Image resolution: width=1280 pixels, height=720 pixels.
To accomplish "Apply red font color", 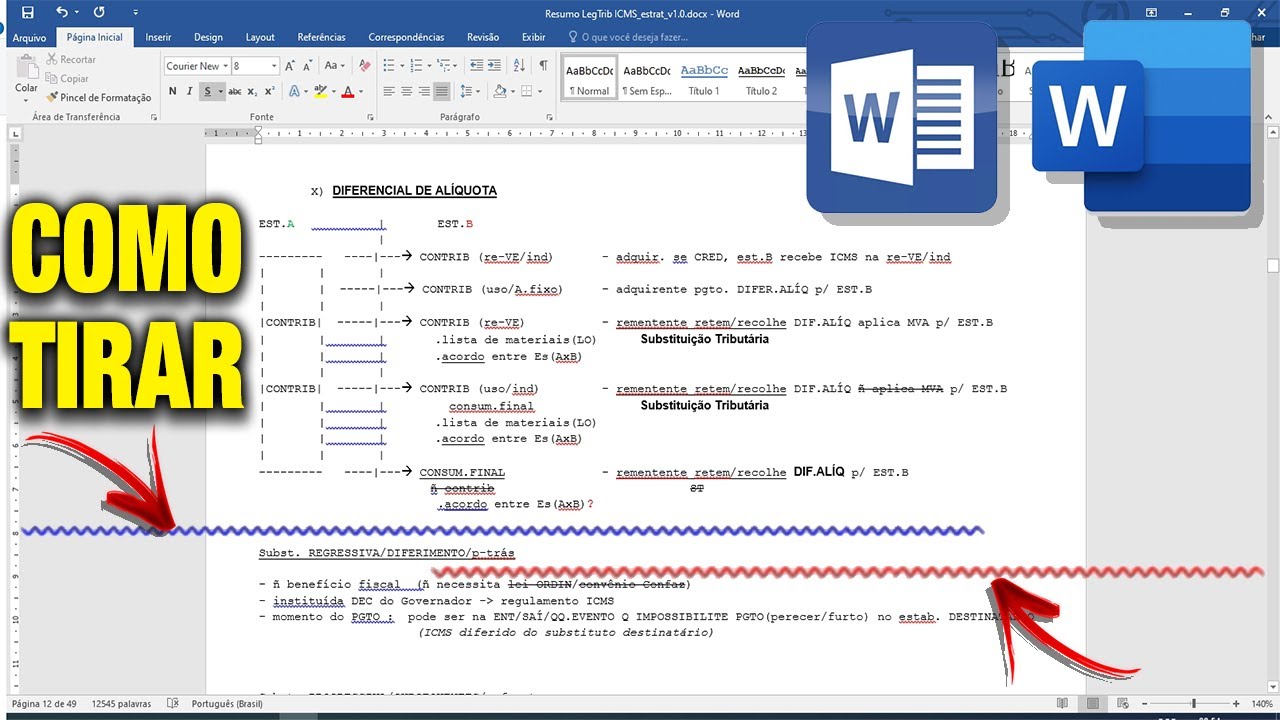I will [347, 91].
